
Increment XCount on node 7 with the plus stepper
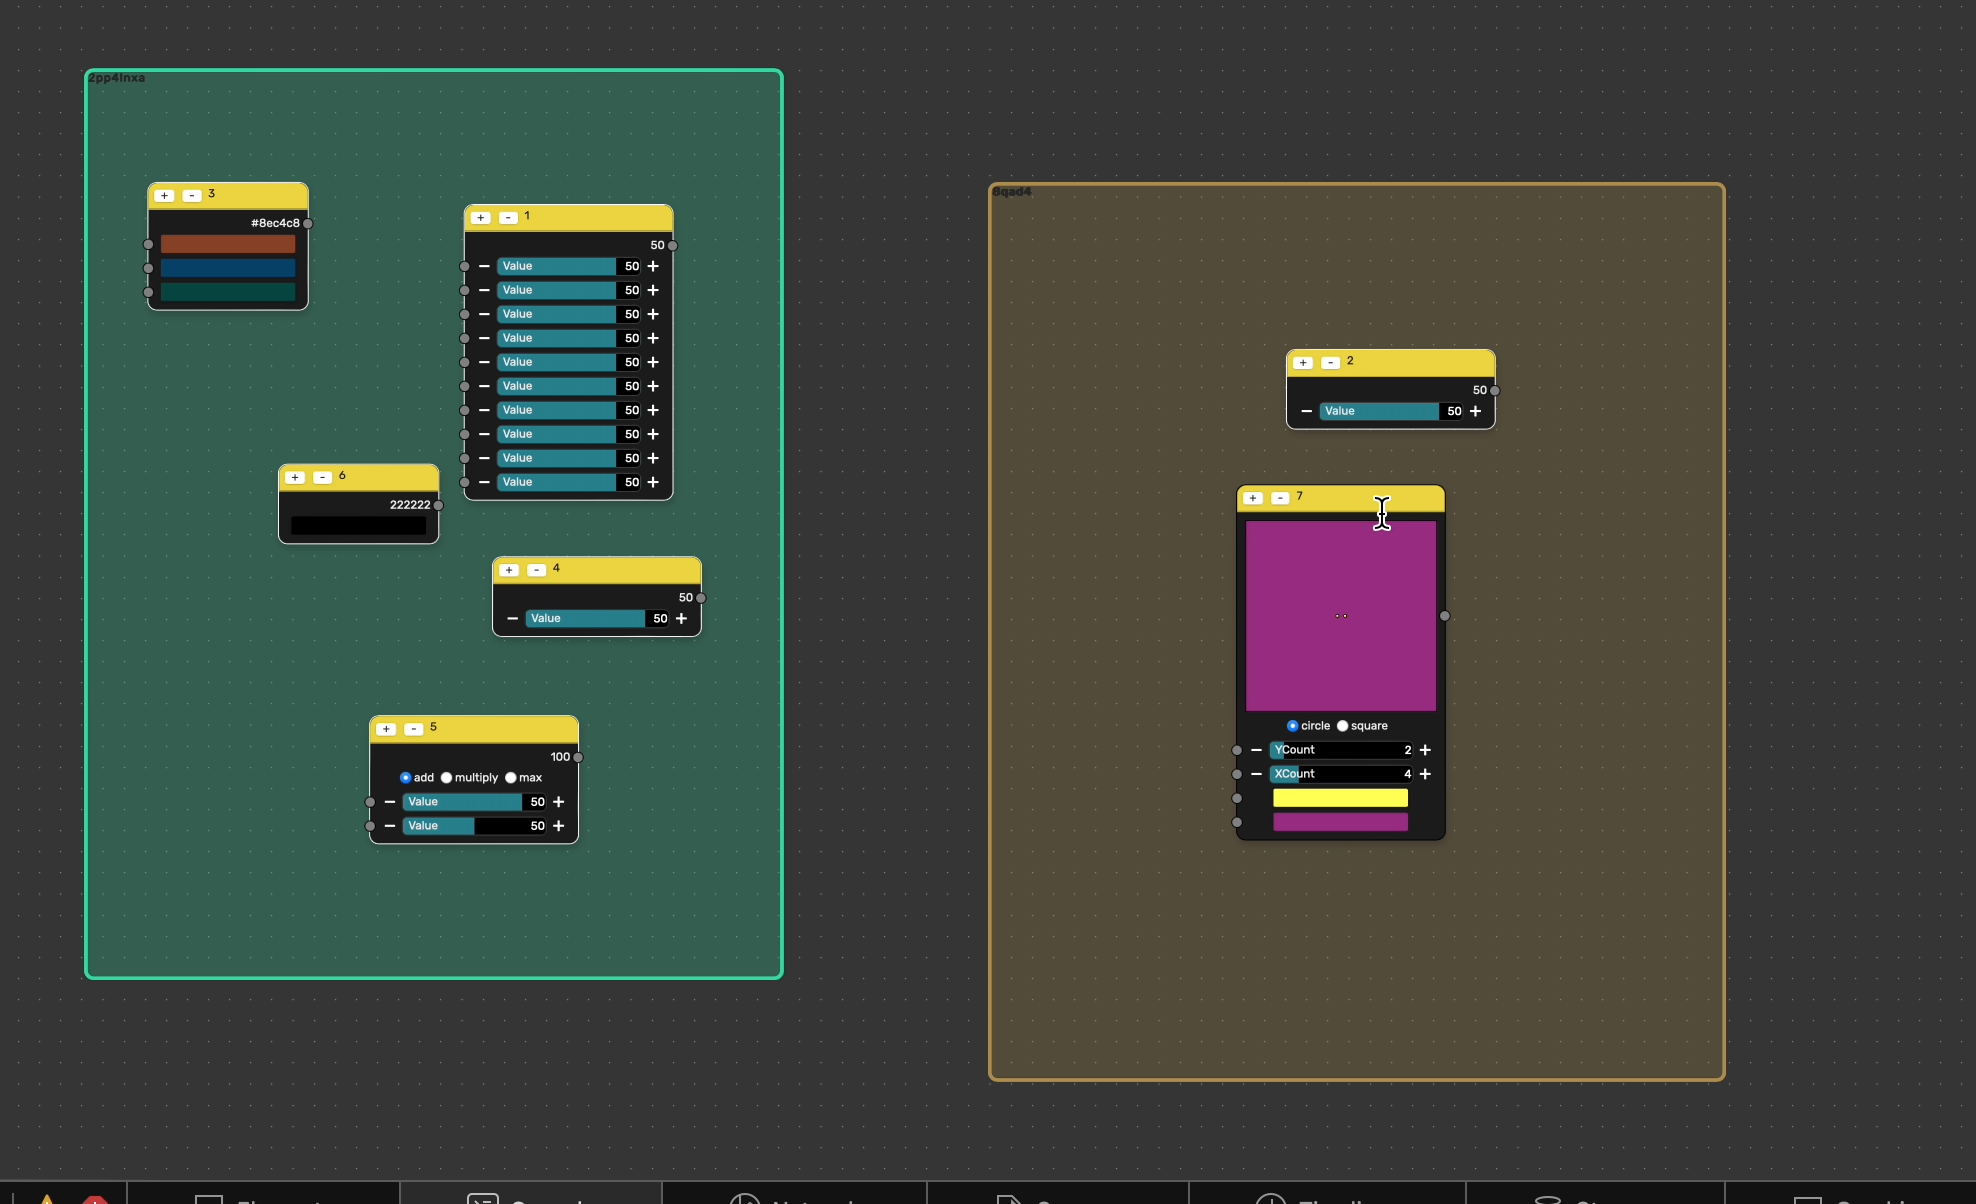(x=1426, y=773)
